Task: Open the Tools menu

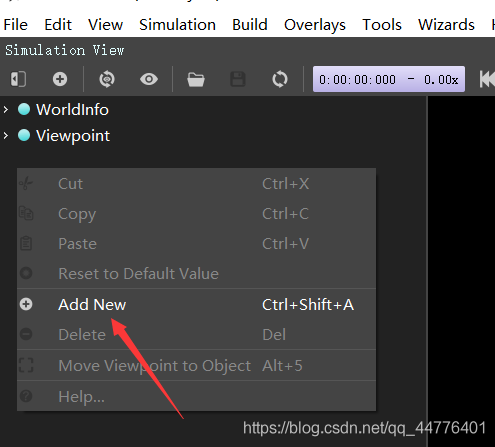Action: click(x=382, y=25)
